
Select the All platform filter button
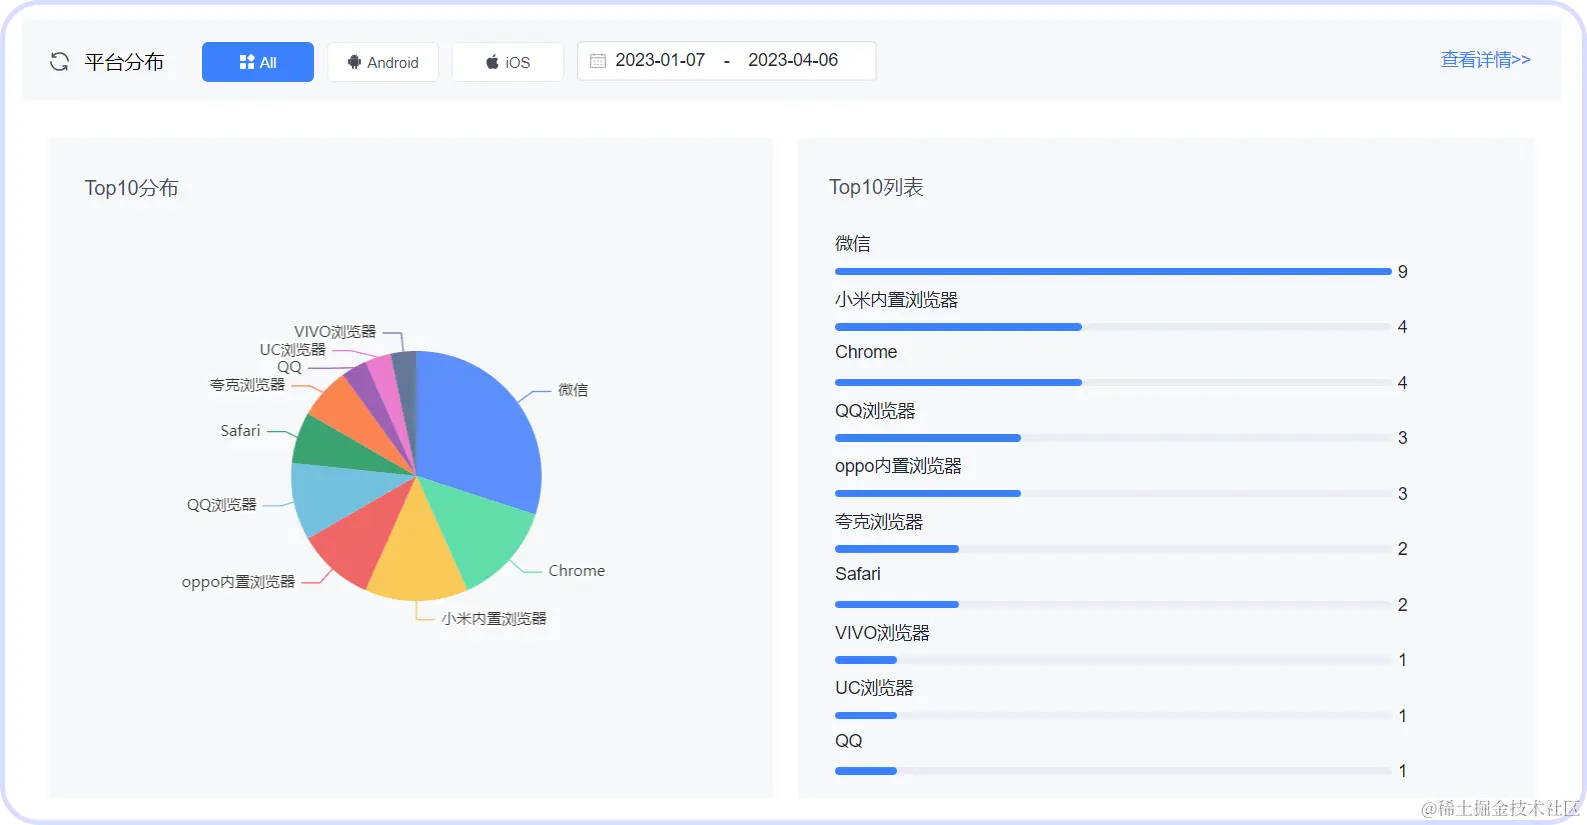click(x=258, y=62)
